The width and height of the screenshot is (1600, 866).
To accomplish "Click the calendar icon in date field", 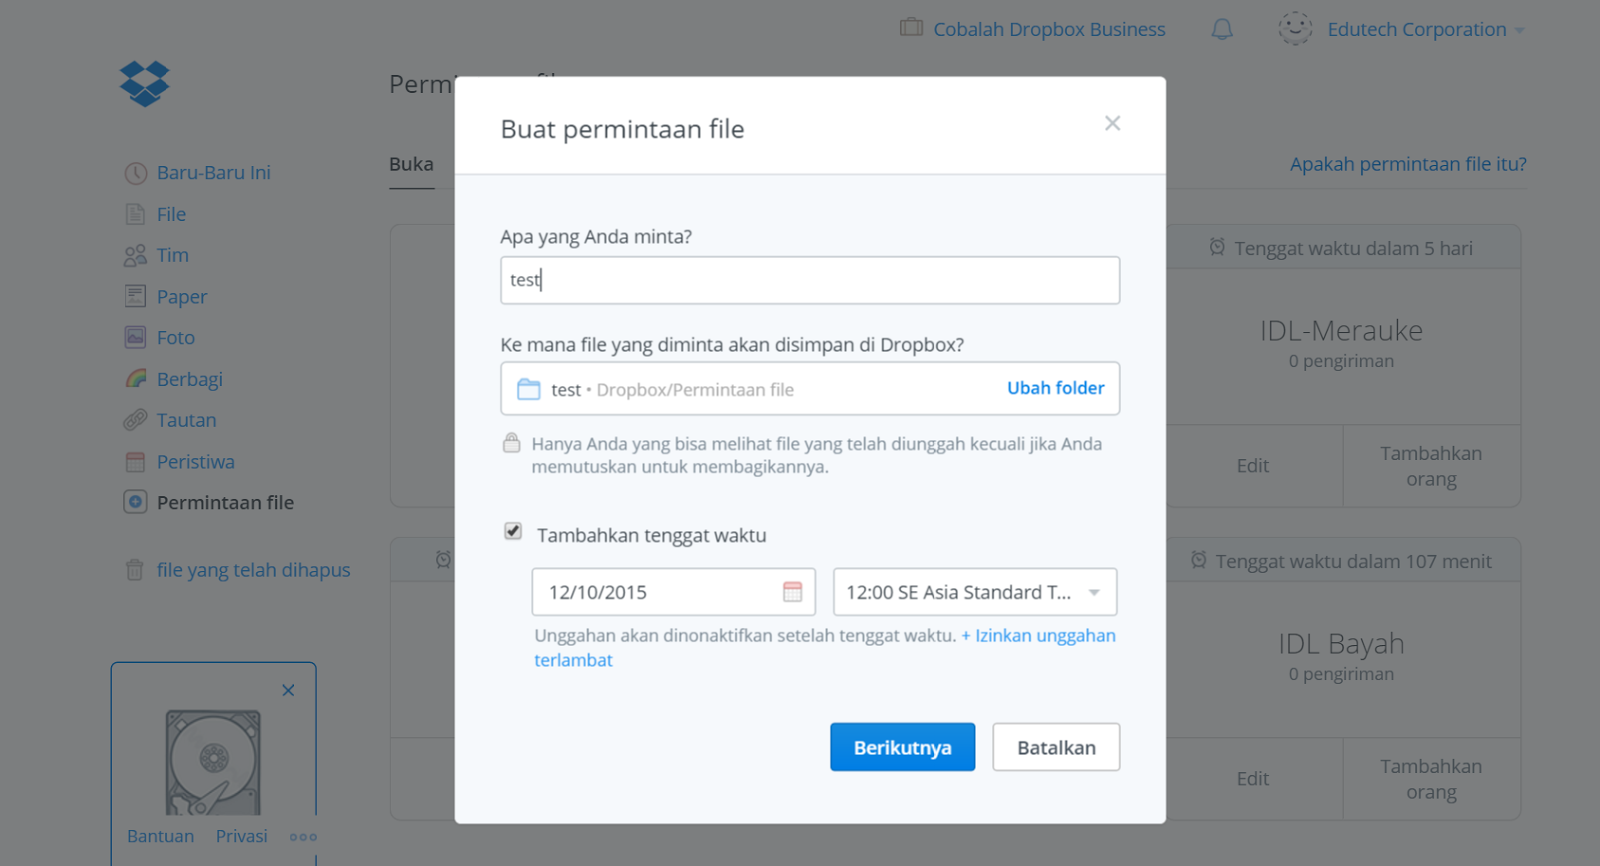I will pos(792,592).
